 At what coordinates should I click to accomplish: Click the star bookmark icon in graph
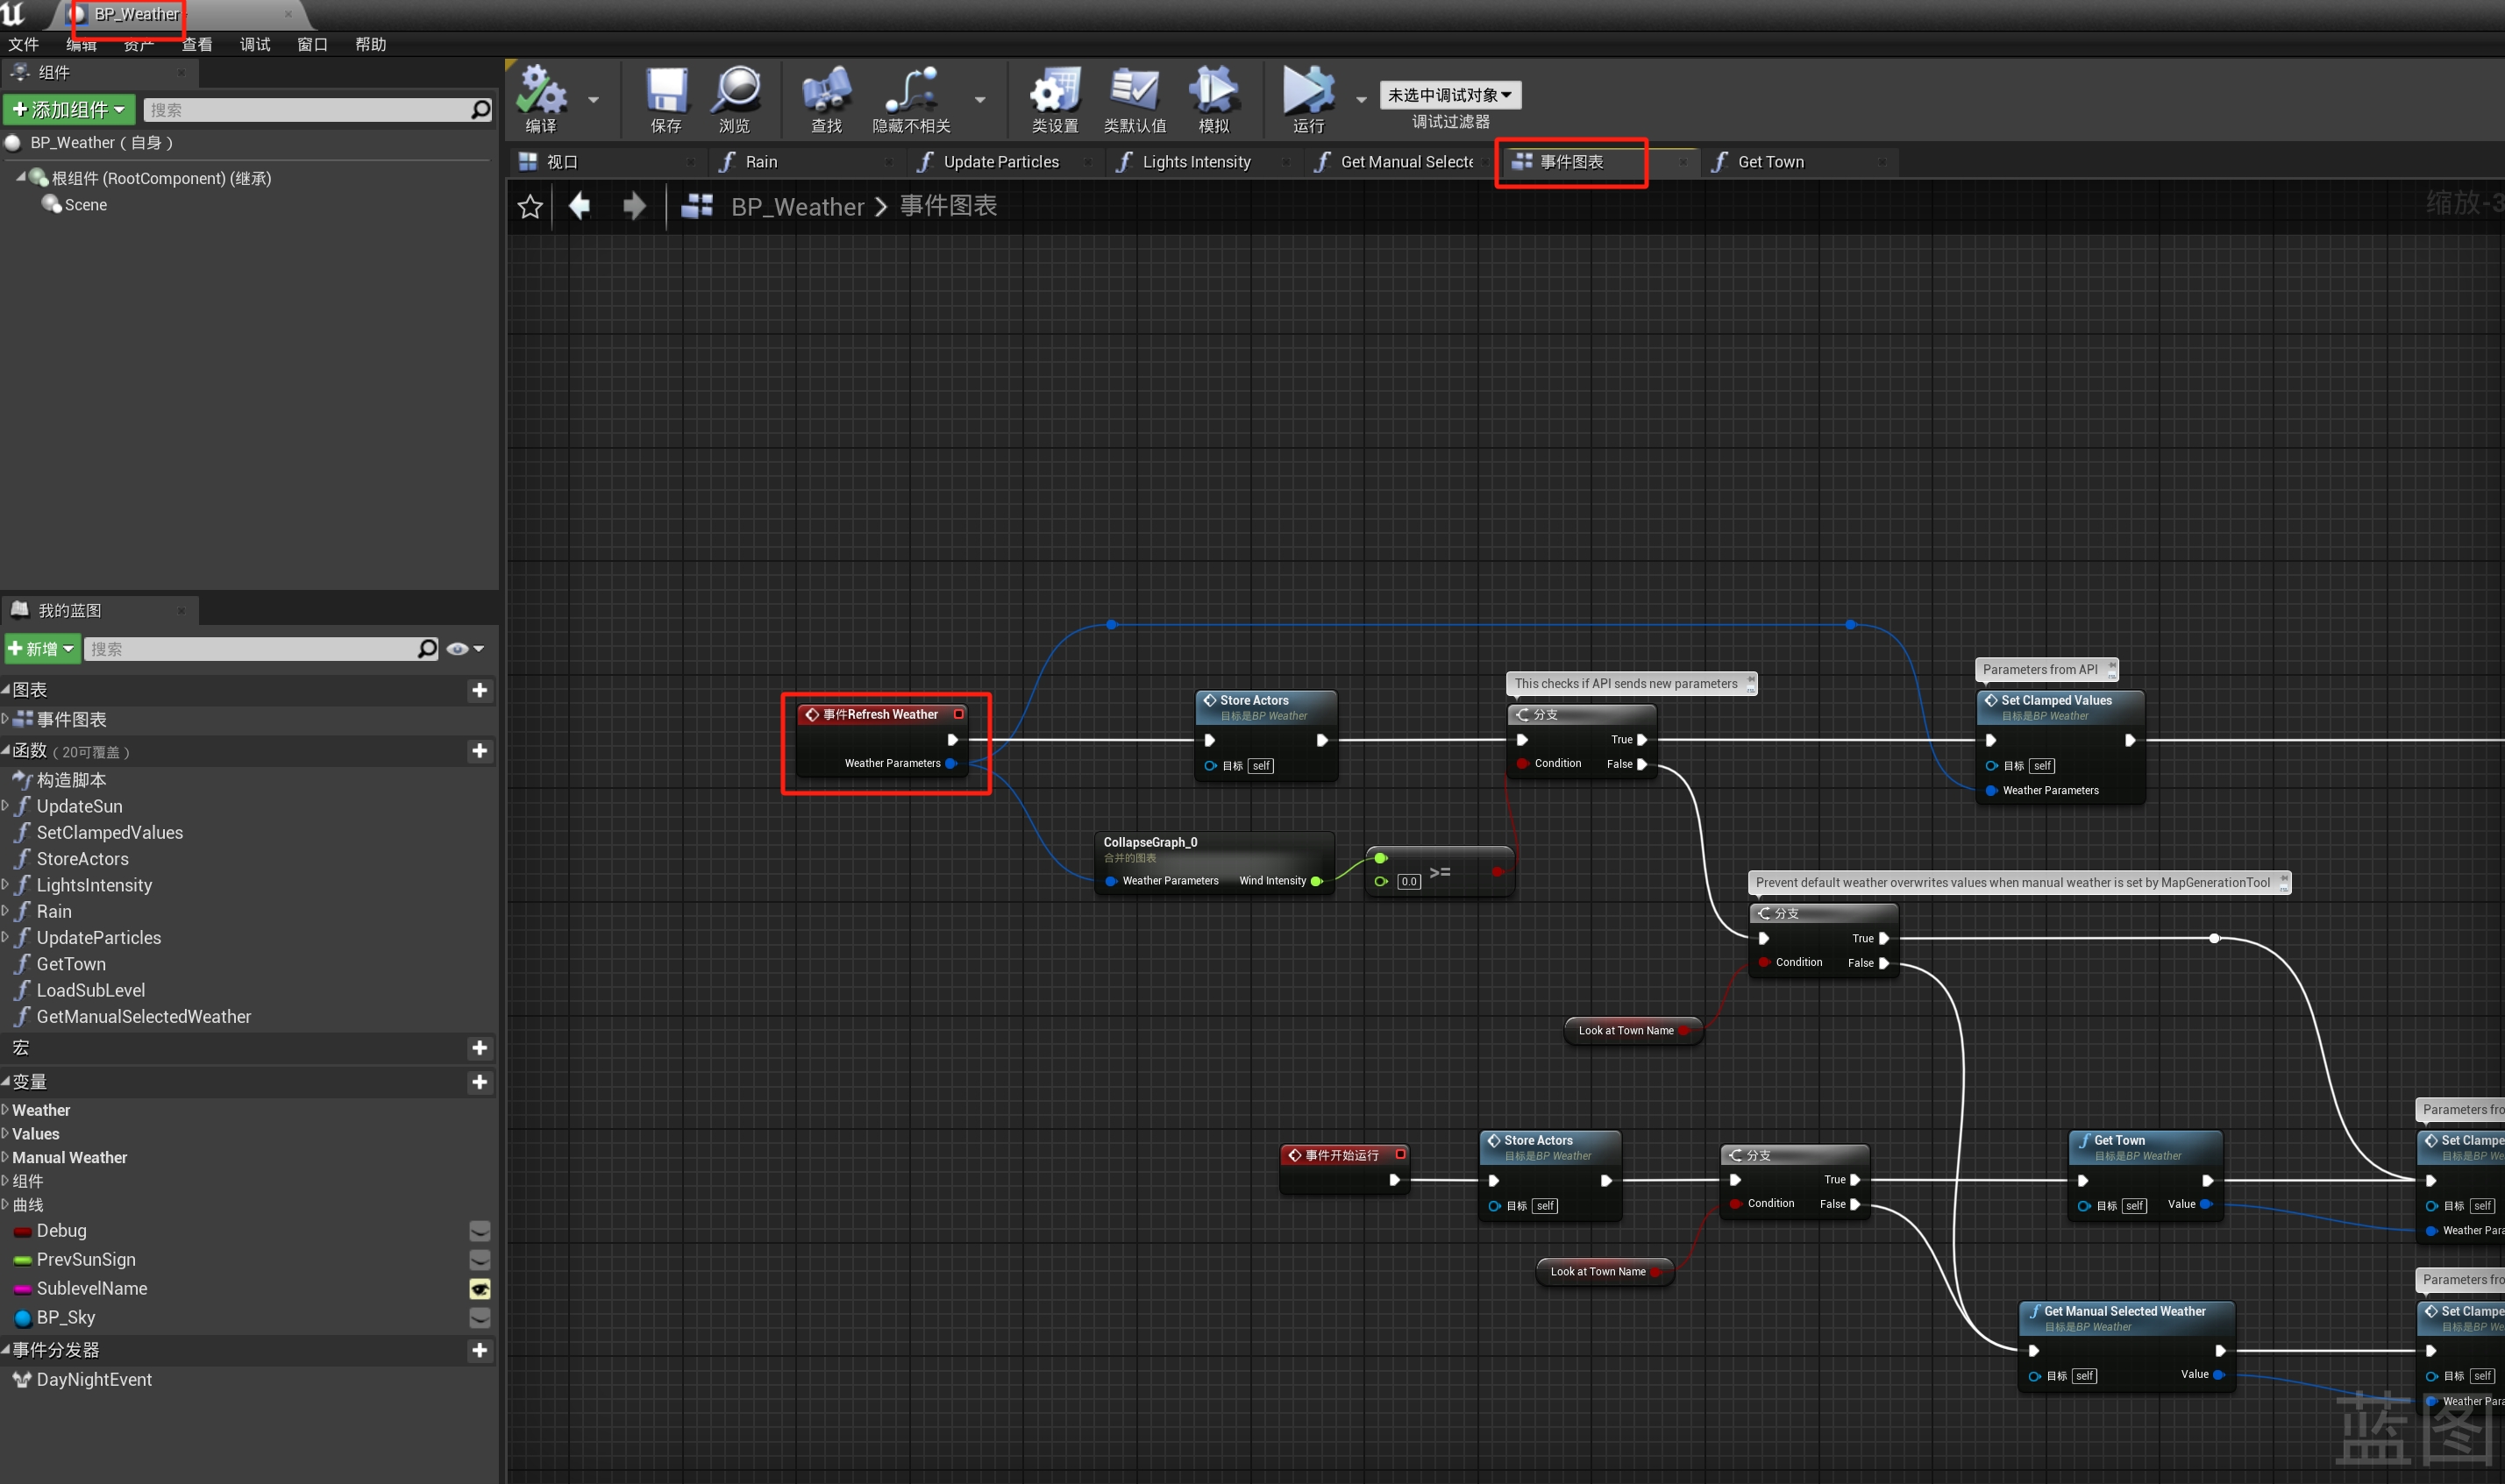[530, 207]
